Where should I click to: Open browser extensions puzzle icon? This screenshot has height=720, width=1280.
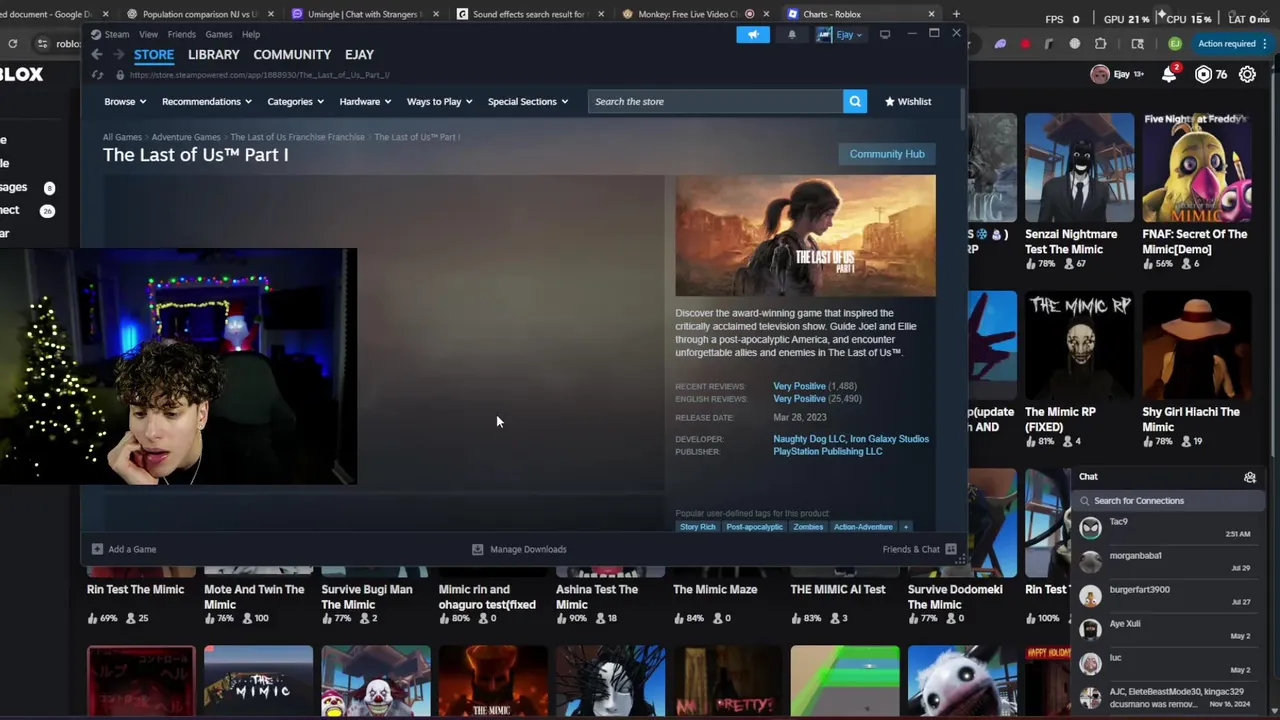click(1101, 44)
